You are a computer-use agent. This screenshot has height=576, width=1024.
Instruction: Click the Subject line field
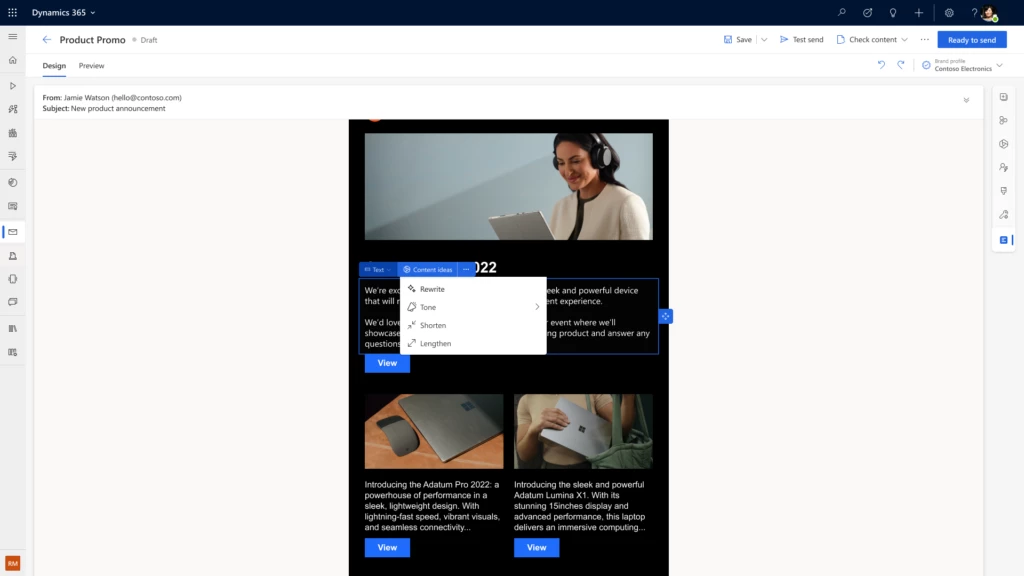(x=113, y=108)
